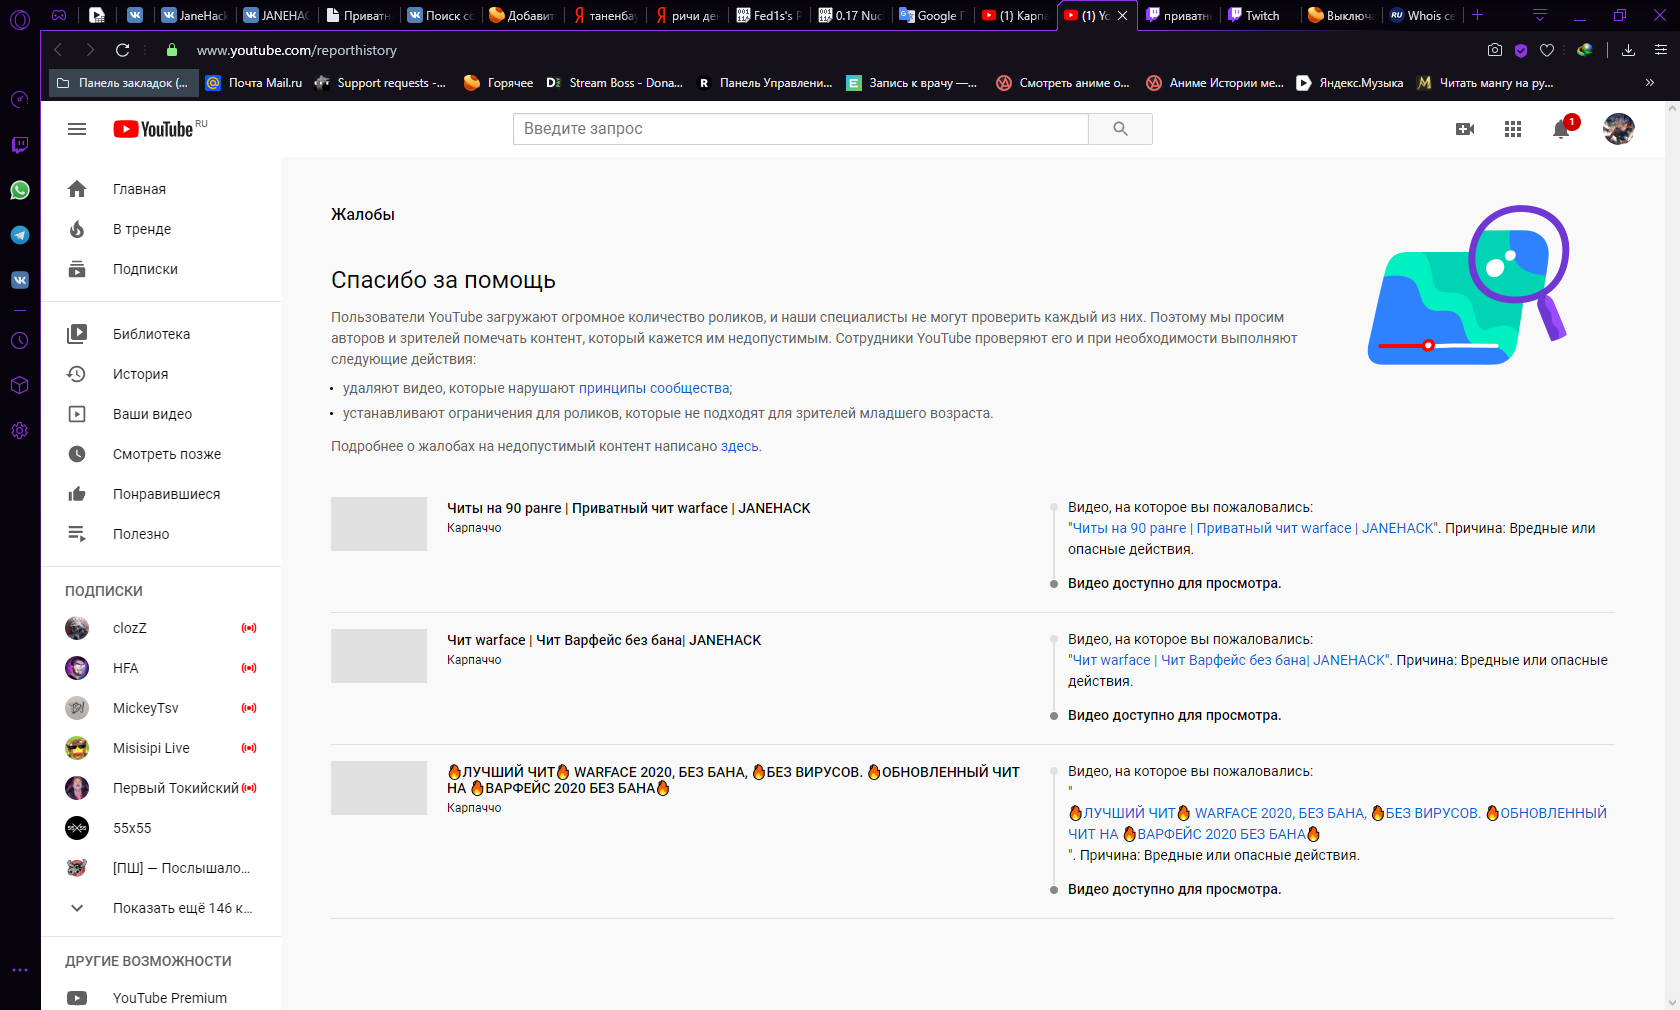Open the принципы сообщества link
The height and width of the screenshot is (1010, 1680).
[x=654, y=388]
